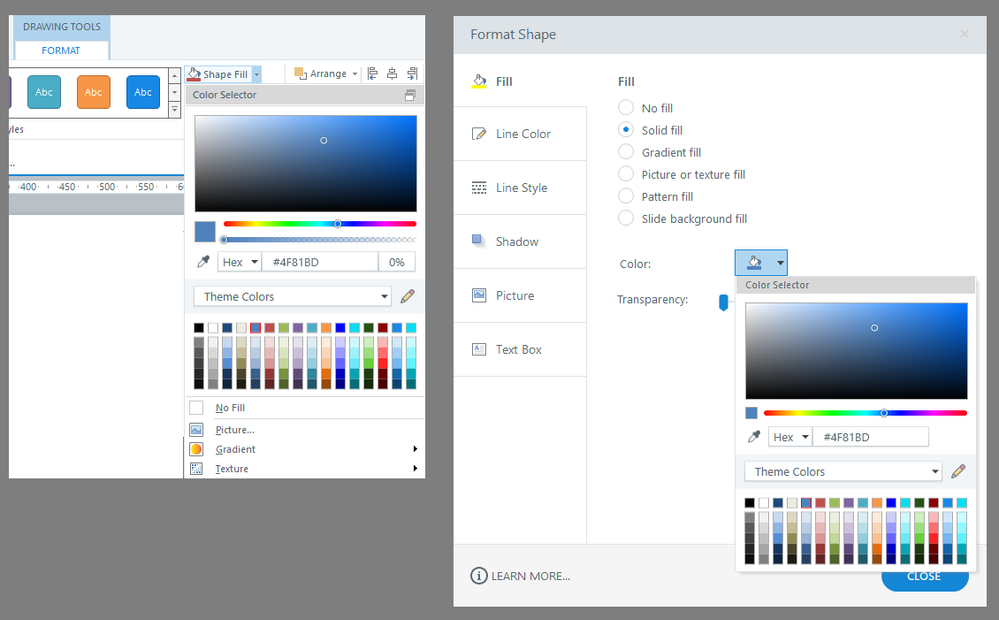
Task: Open the Theme Colors dropdown in the Format Shape selector
Action: [x=842, y=472]
